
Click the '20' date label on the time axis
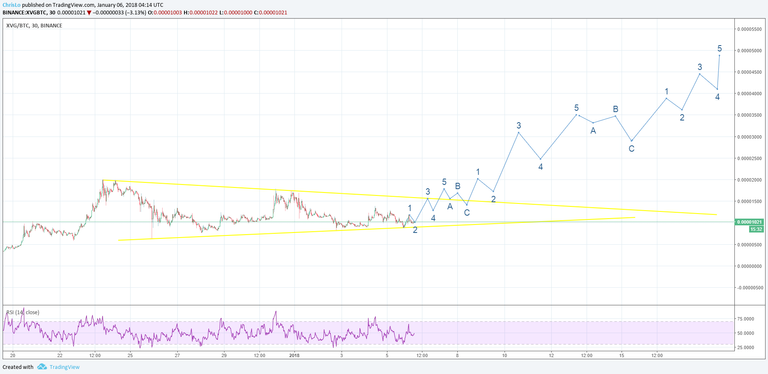coord(13,355)
